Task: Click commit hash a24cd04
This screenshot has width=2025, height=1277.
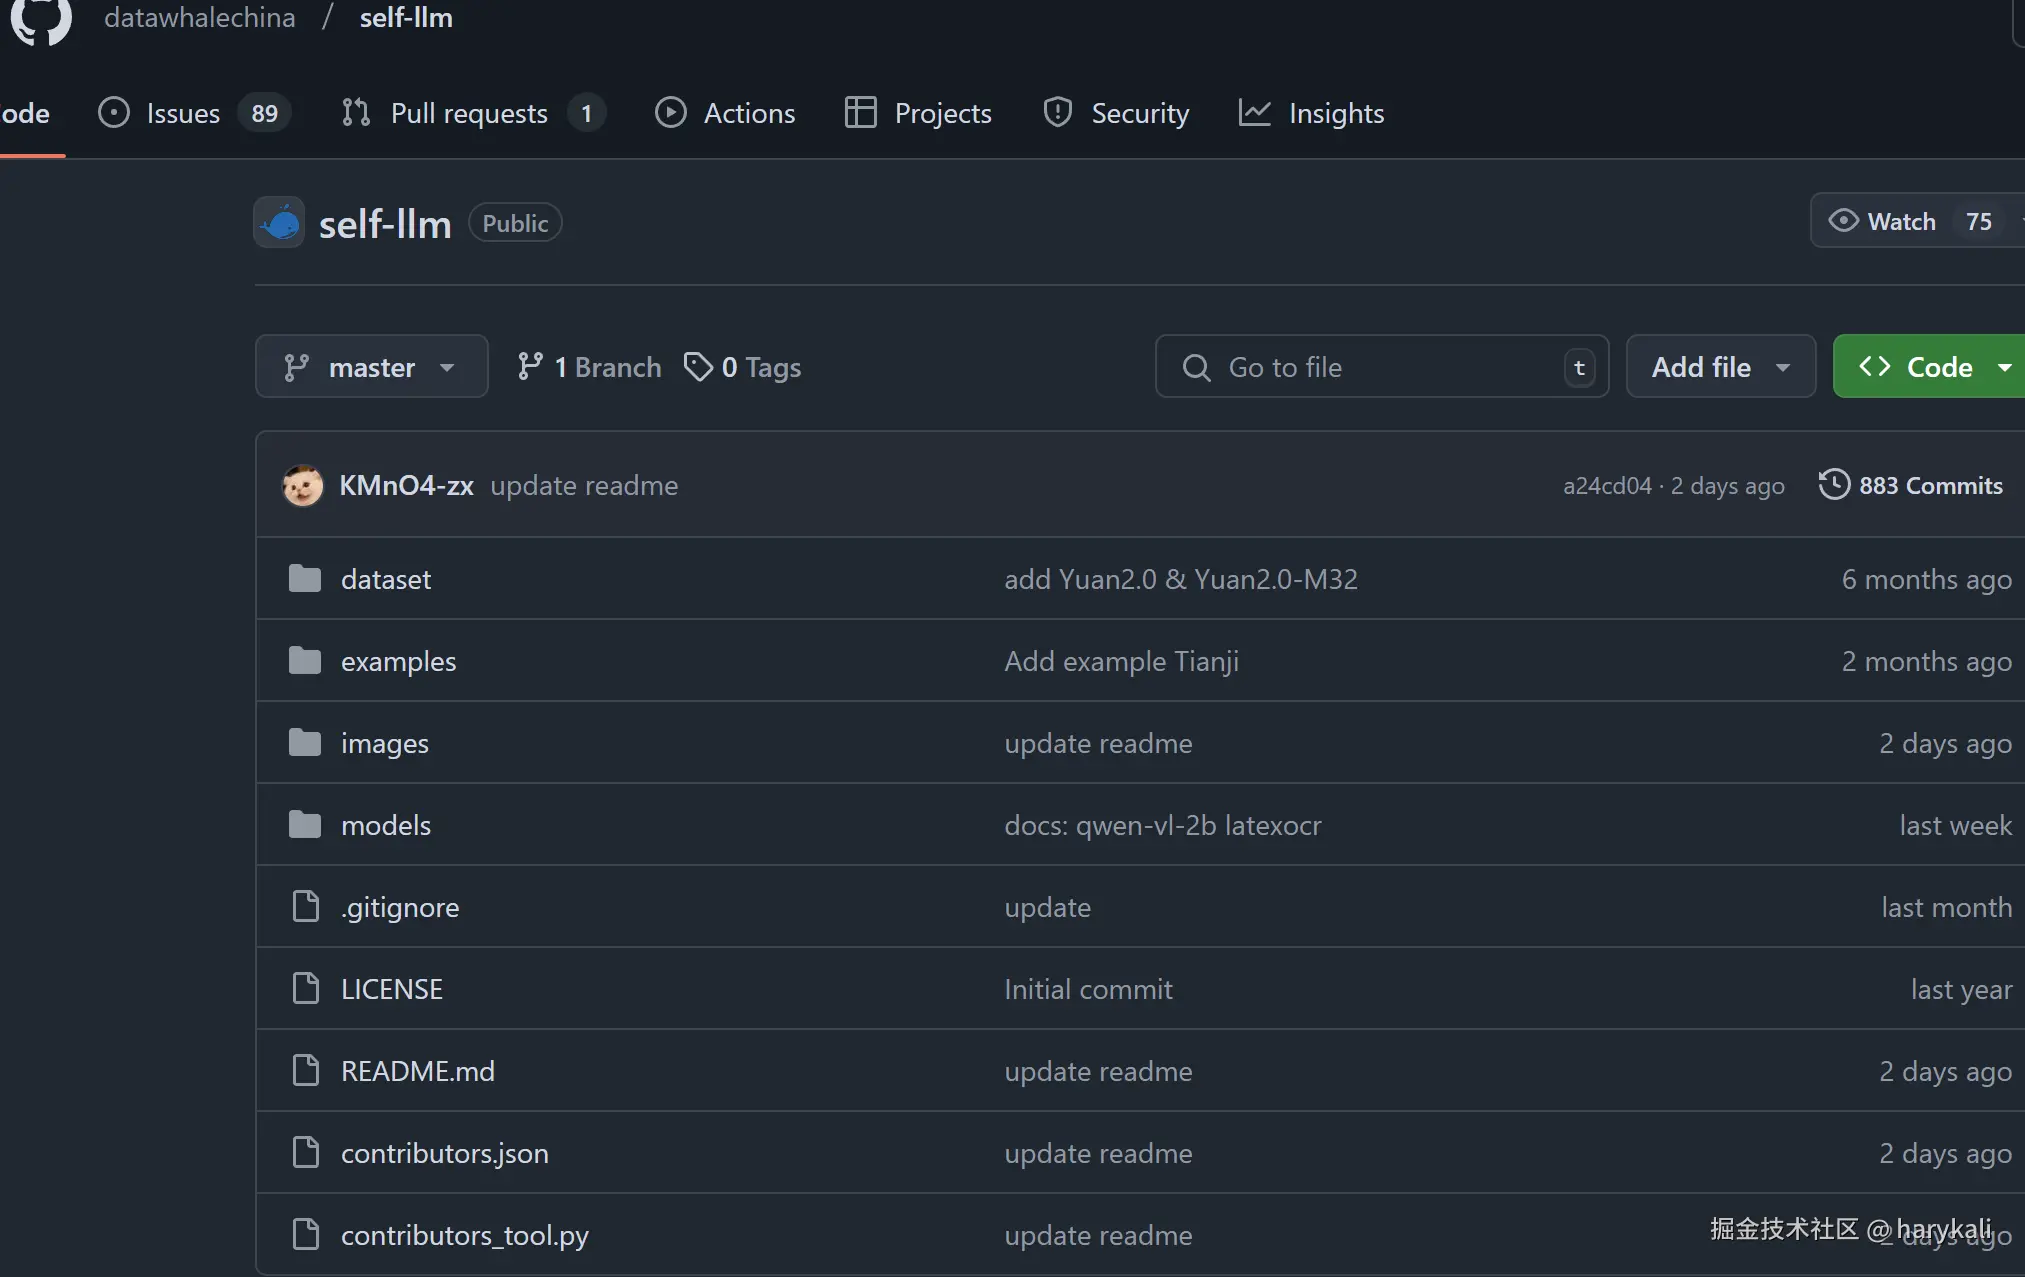Action: [1606, 486]
